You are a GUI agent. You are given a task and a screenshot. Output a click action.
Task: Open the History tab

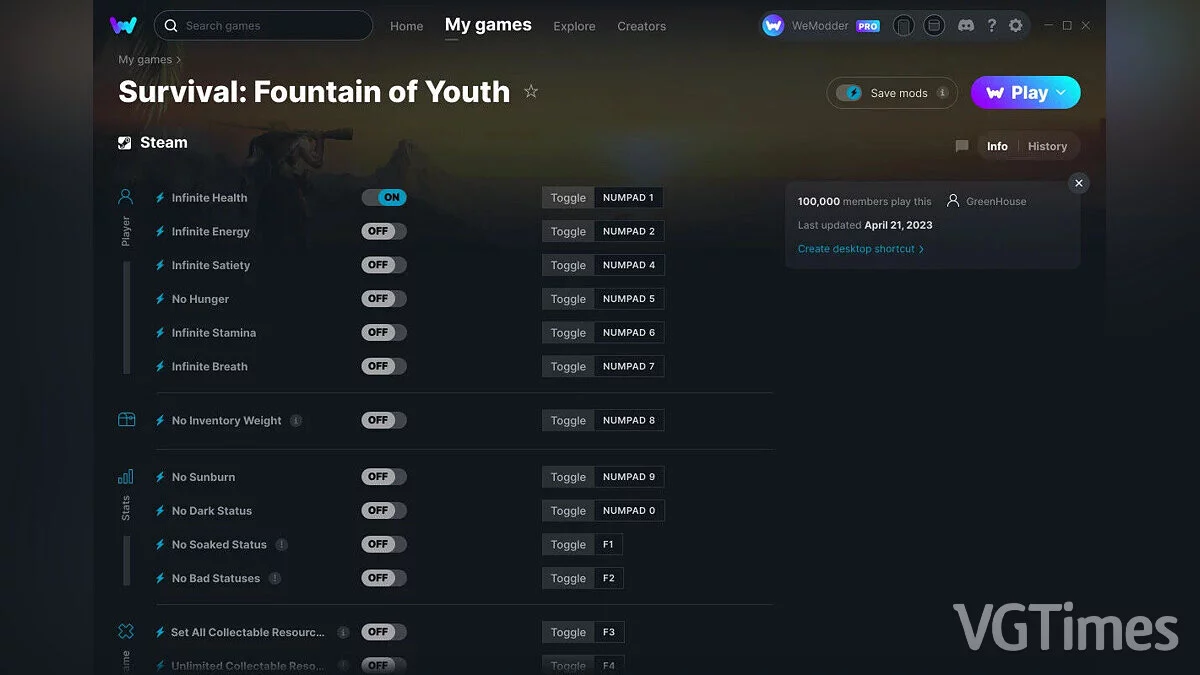(x=1047, y=146)
